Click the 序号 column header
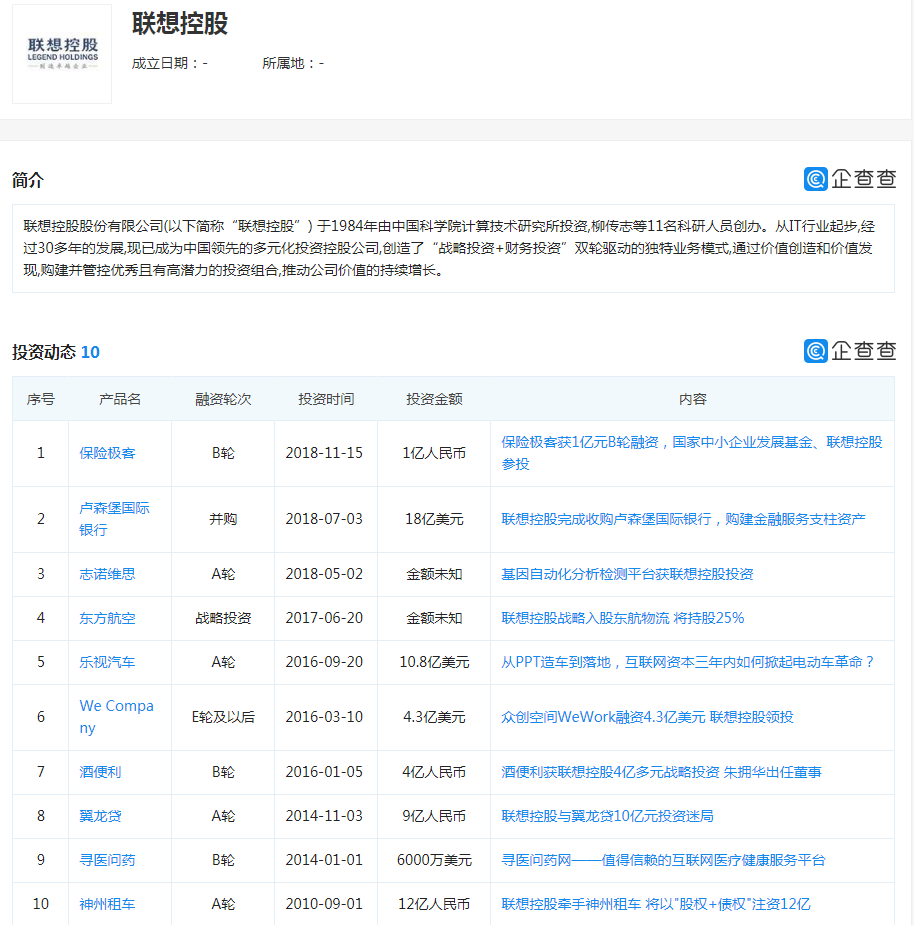Image resolution: width=914 pixels, height=925 pixels. tap(41, 399)
